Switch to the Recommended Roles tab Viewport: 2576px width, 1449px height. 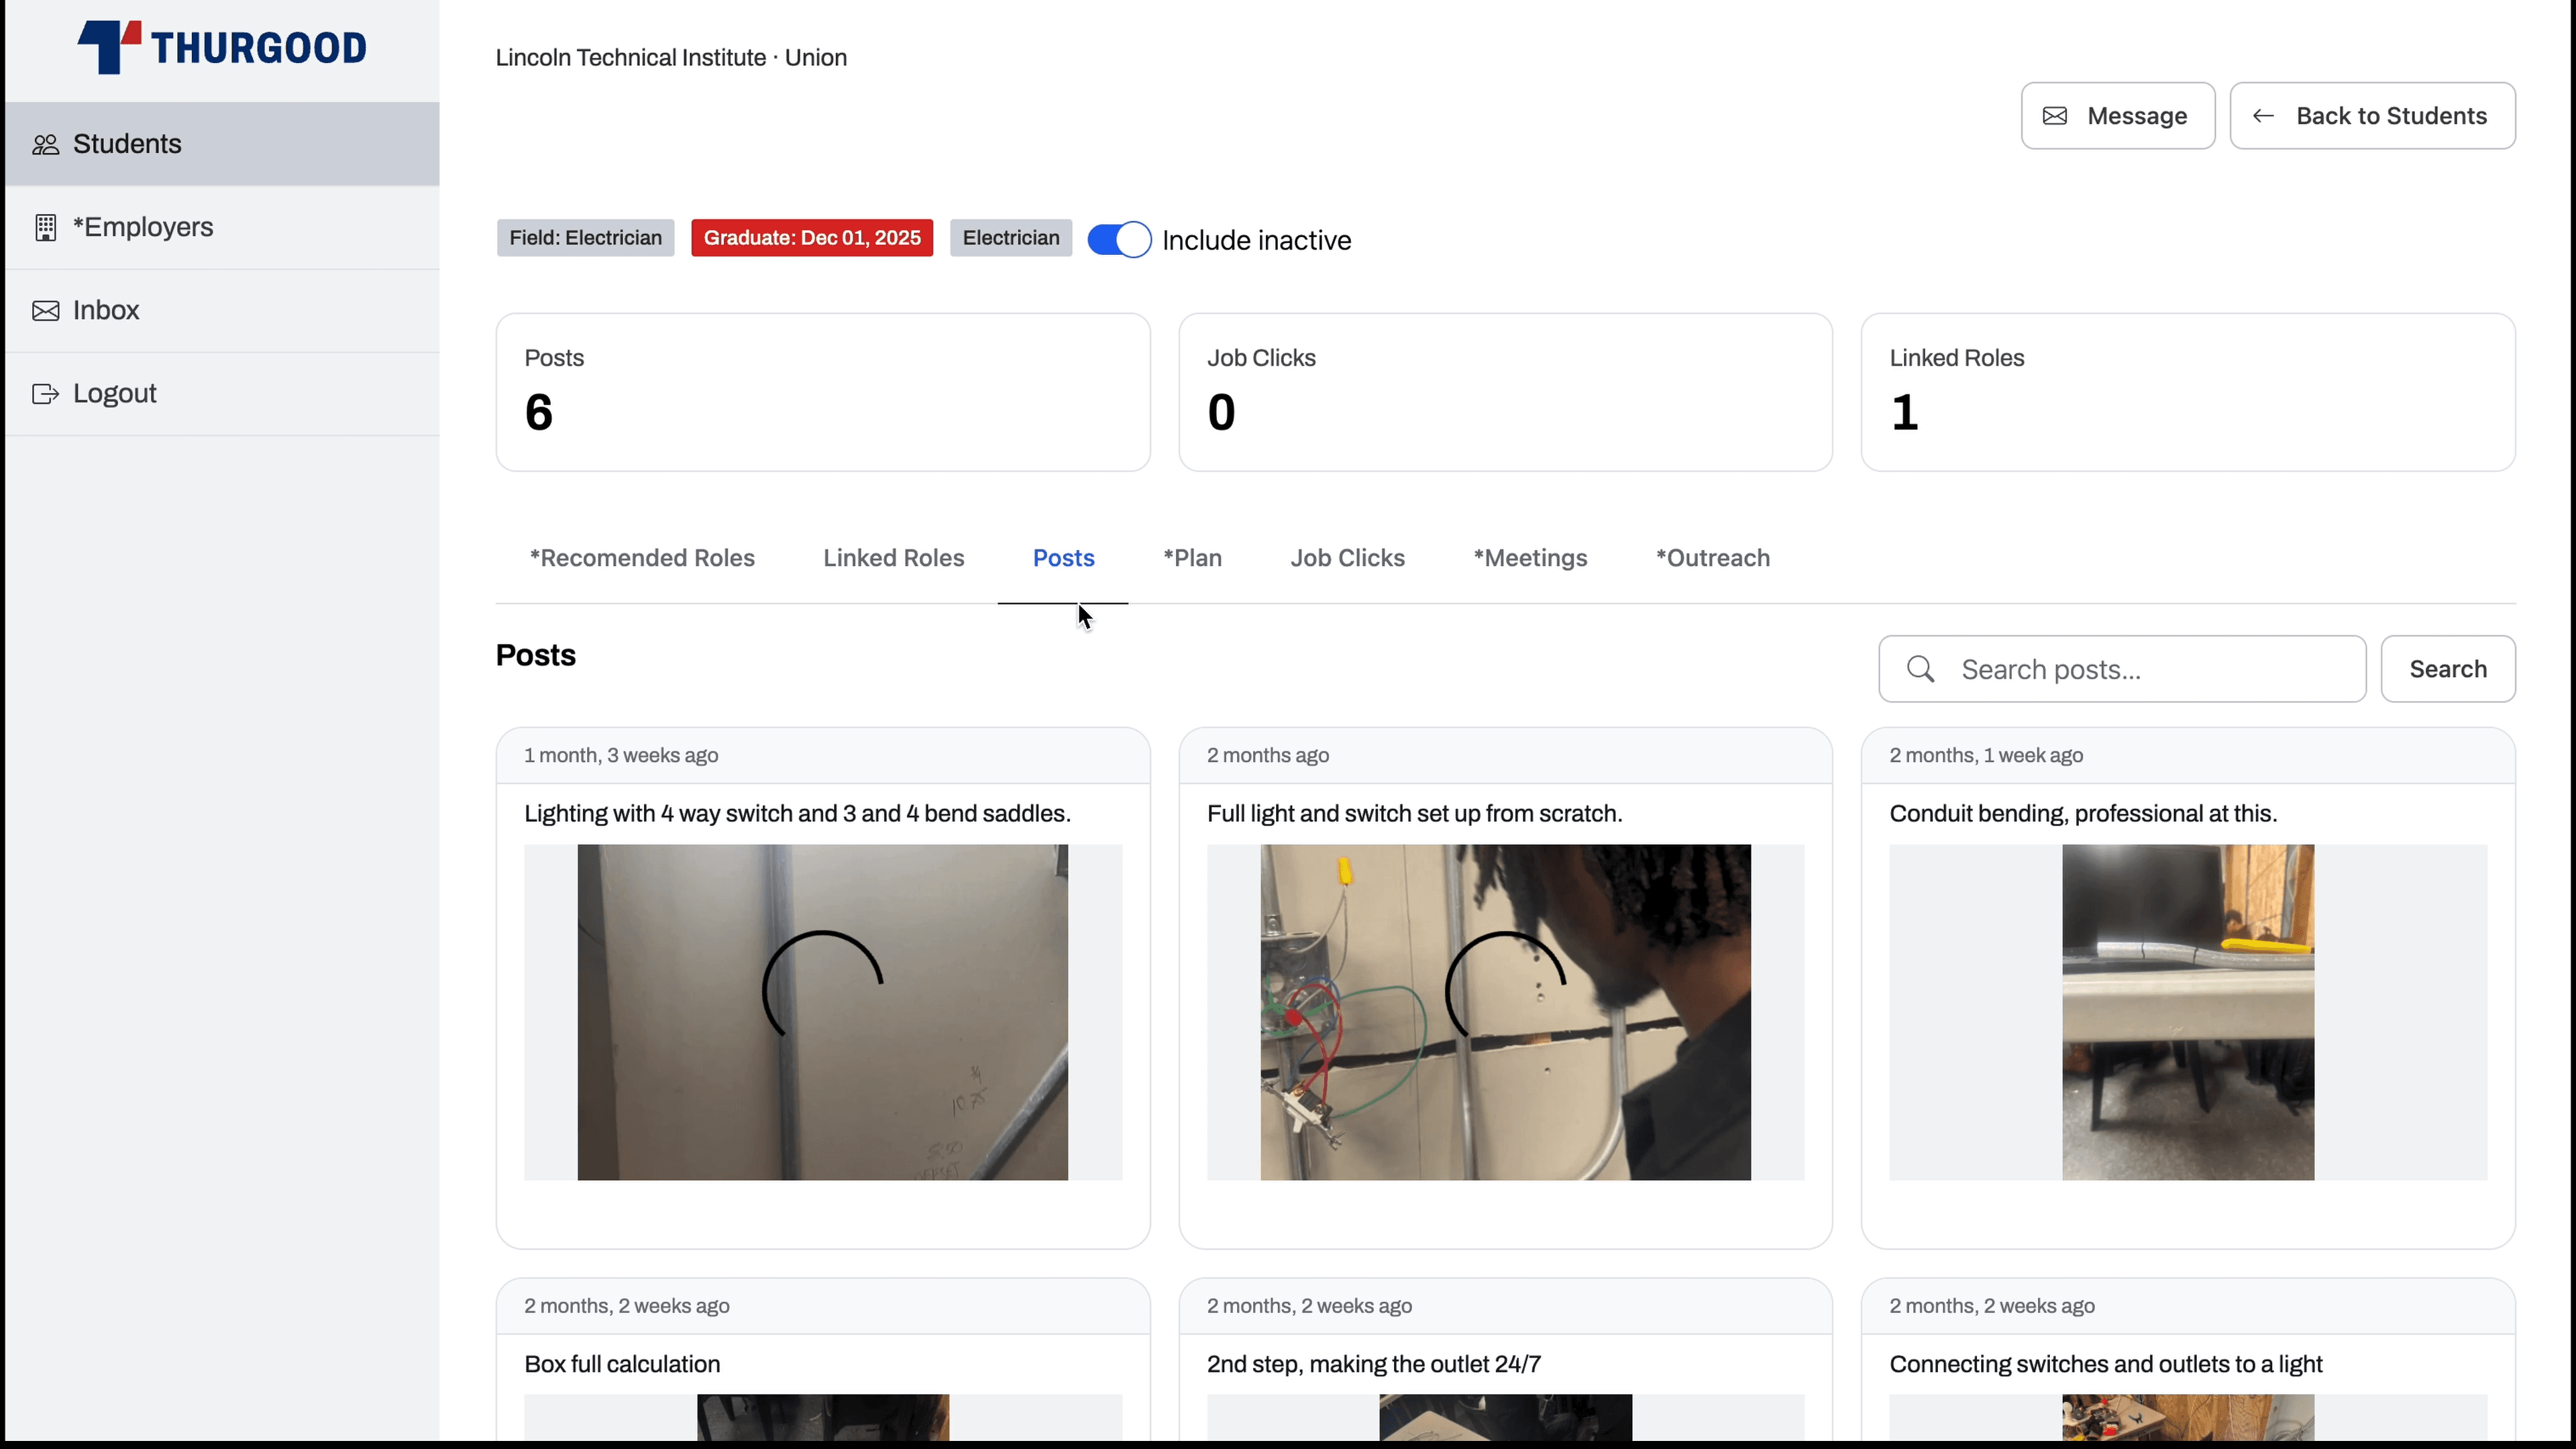tap(642, 557)
